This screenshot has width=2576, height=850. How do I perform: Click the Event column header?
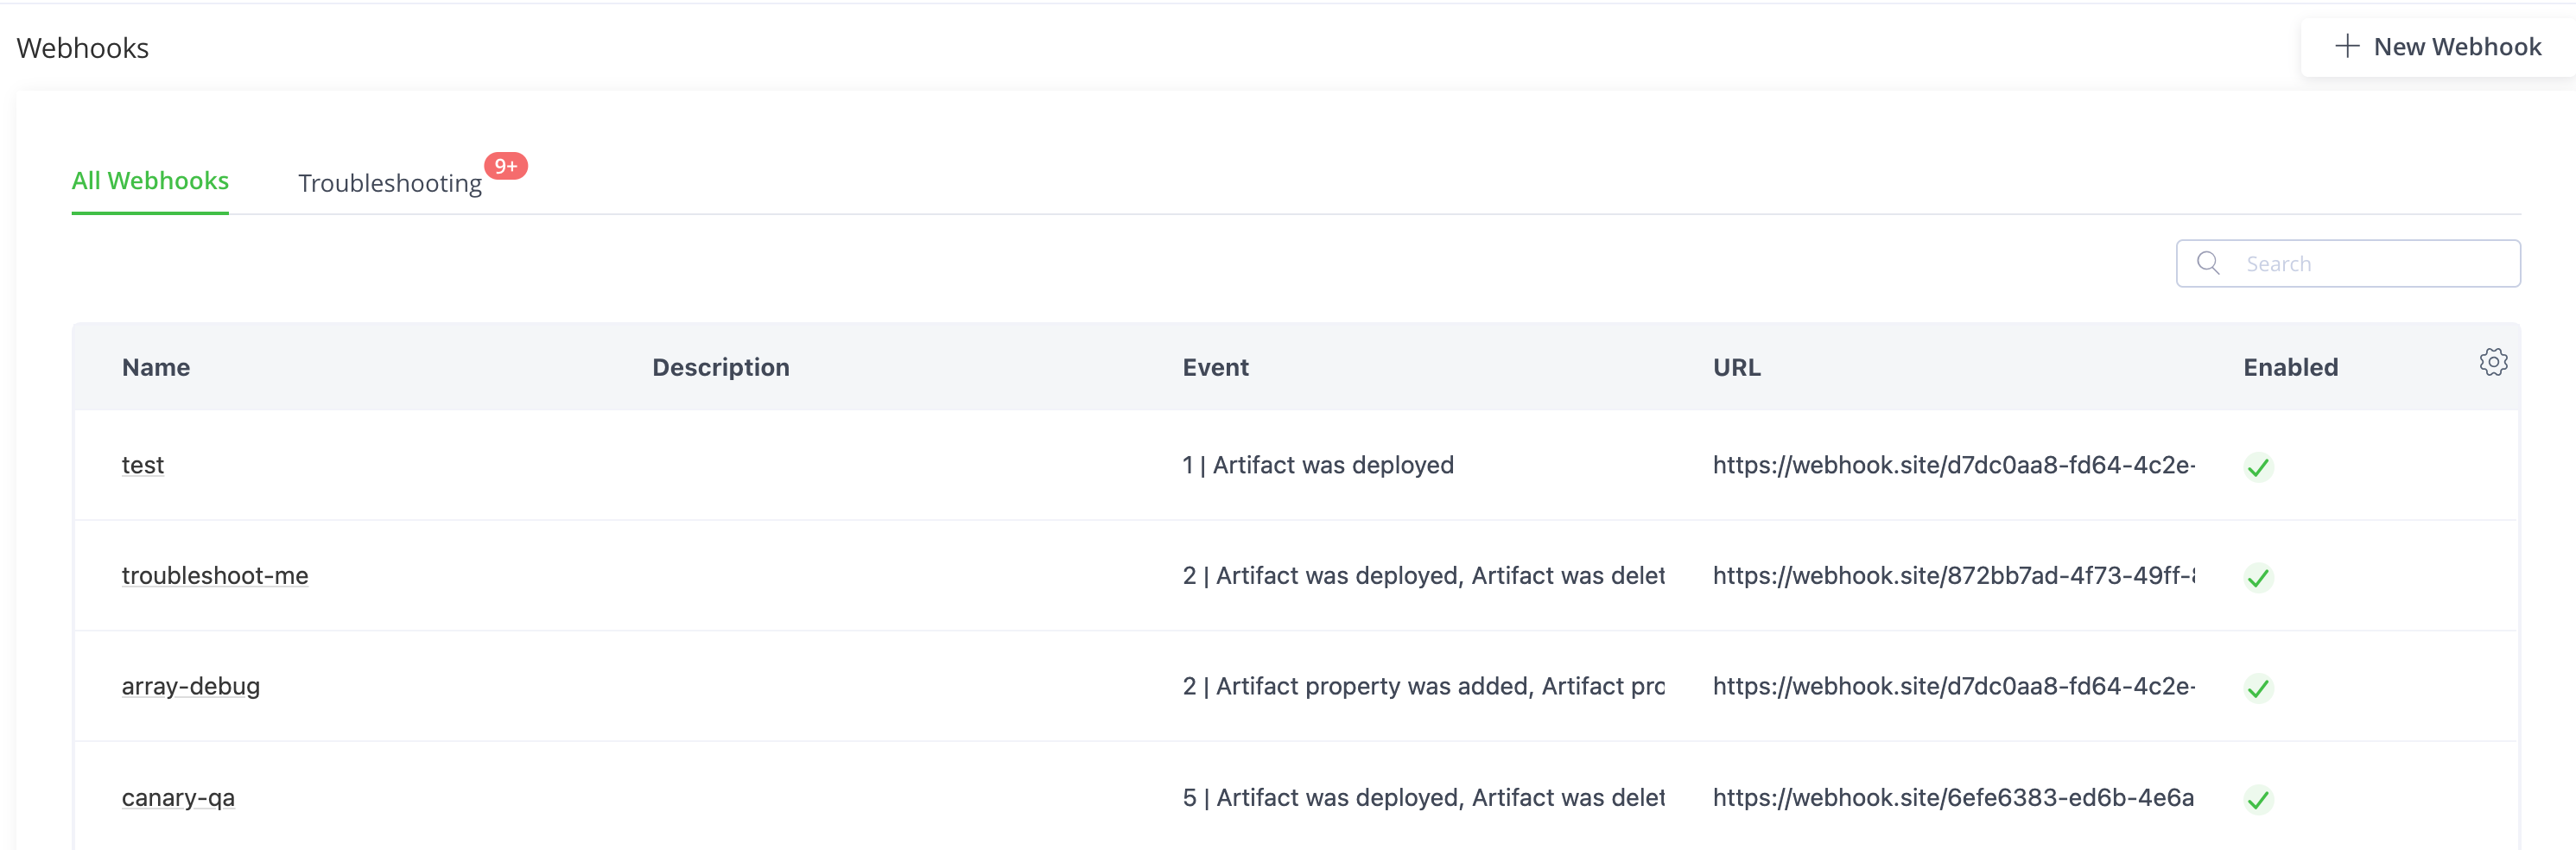tap(1215, 367)
